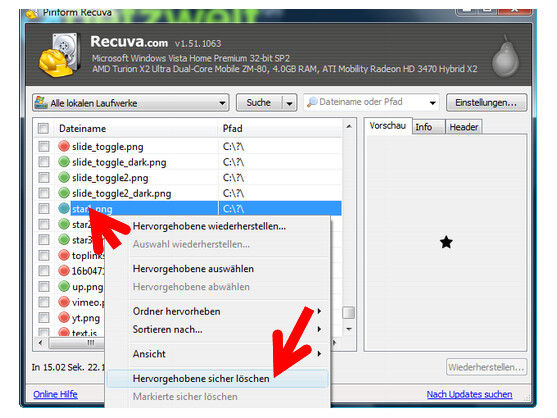557x418 pixels.
Task: Select the slide_toggle2.png file name
Action: pos(110,178)
